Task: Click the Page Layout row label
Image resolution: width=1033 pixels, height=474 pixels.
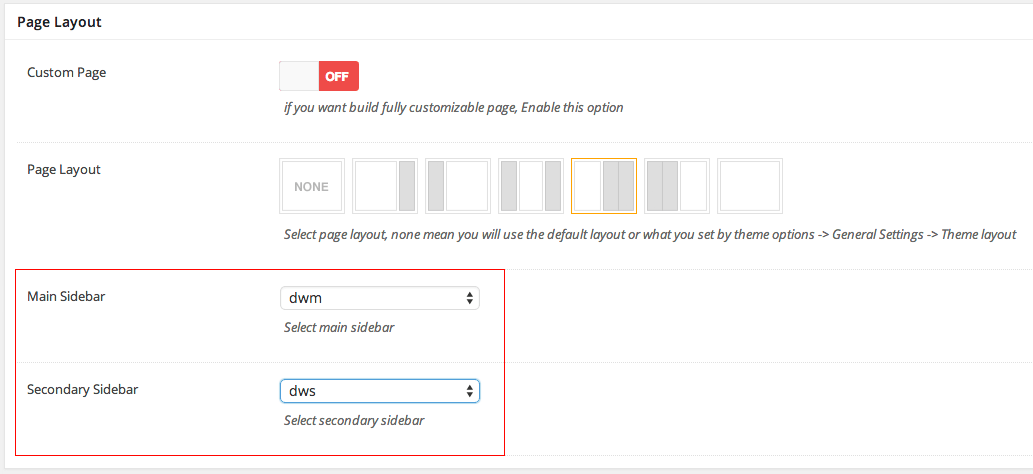Action: [x=64, y=169]
